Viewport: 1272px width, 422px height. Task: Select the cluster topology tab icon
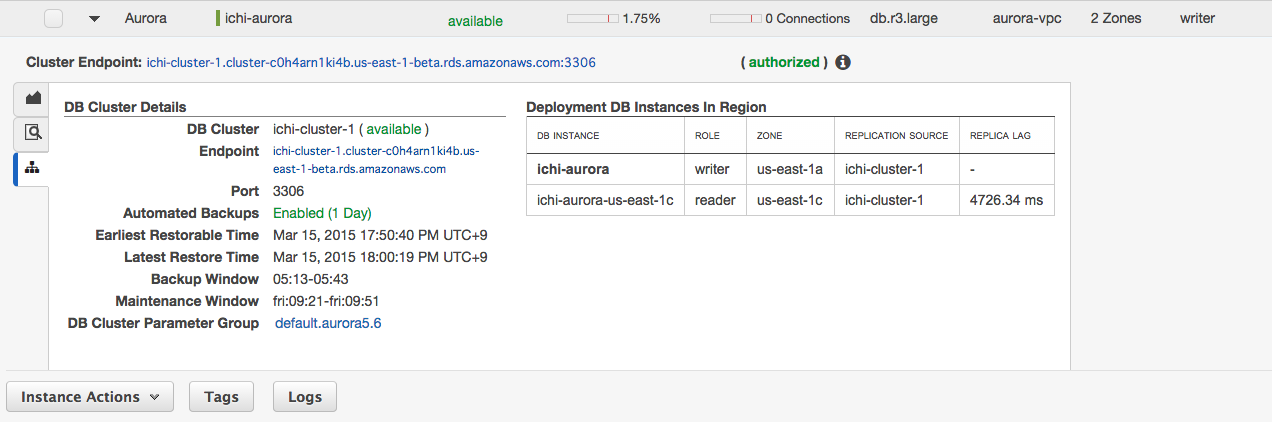click(32, 168)
